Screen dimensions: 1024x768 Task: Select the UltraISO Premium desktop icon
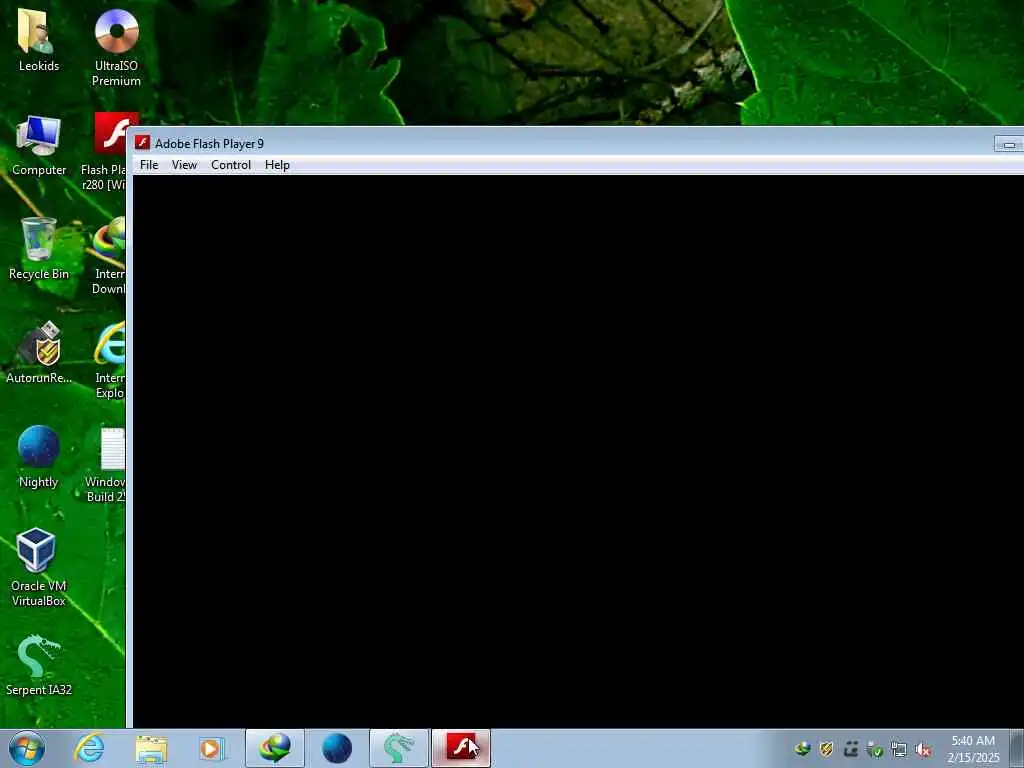tap(116, 47)
